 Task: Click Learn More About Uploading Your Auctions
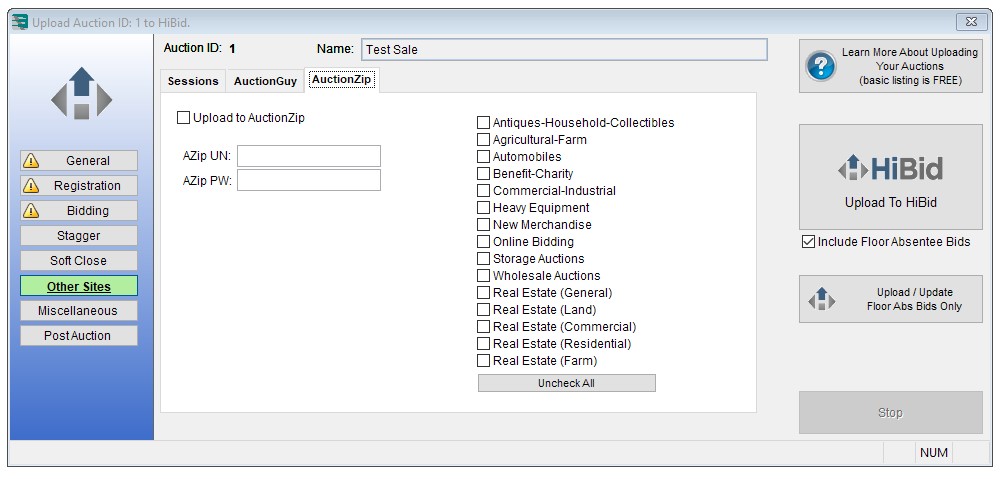tap(890, 66)
